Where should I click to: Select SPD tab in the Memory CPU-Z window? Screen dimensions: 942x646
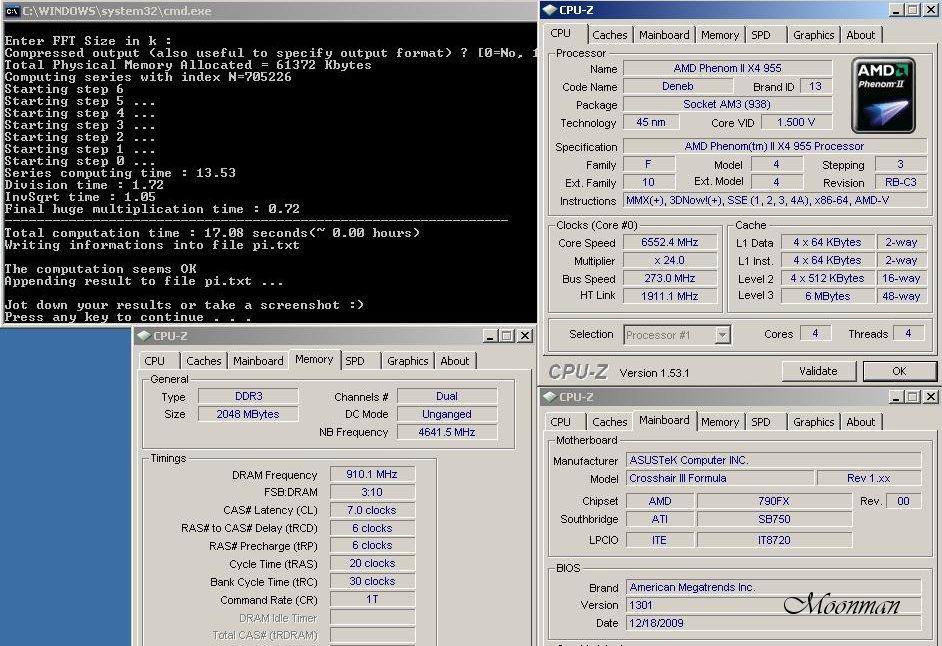(x=355, y=361)
